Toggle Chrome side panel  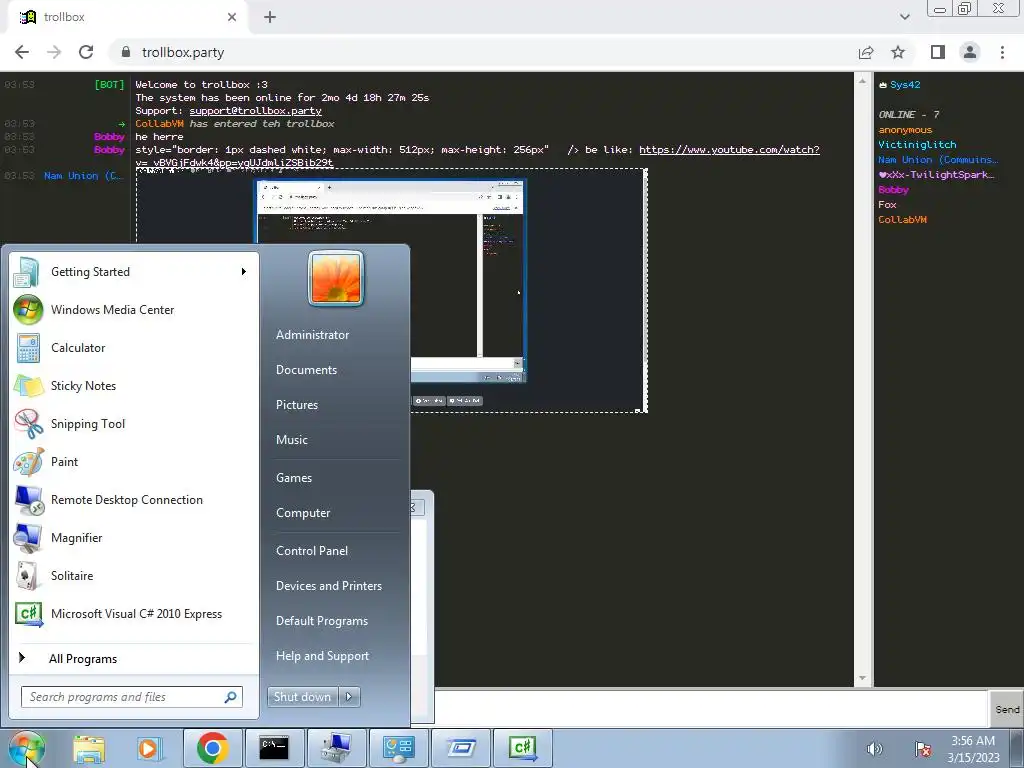tap(938, 52)
